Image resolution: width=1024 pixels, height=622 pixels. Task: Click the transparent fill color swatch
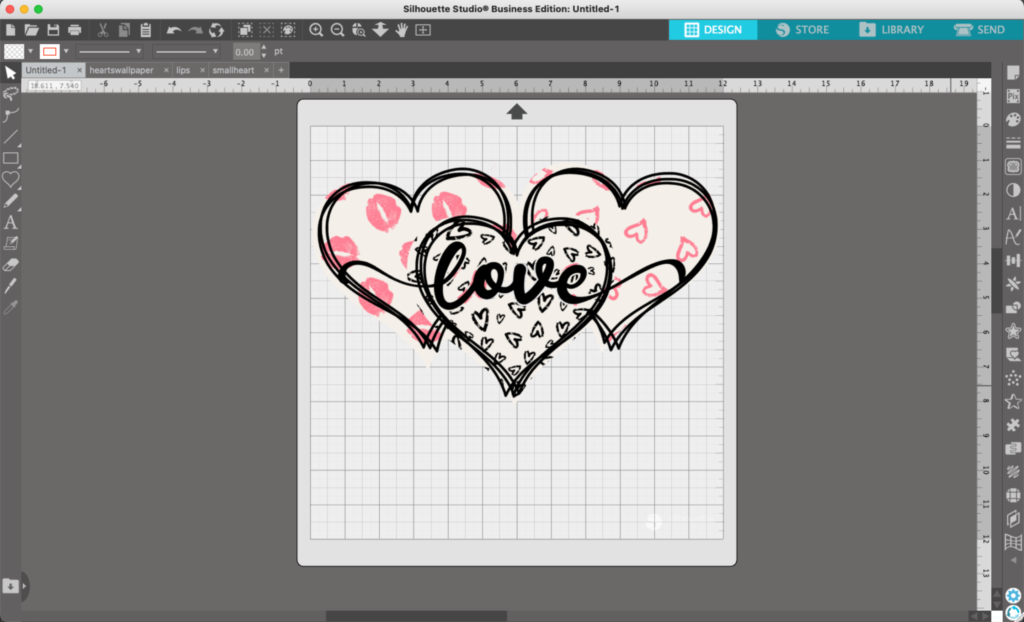click(14, 52)
